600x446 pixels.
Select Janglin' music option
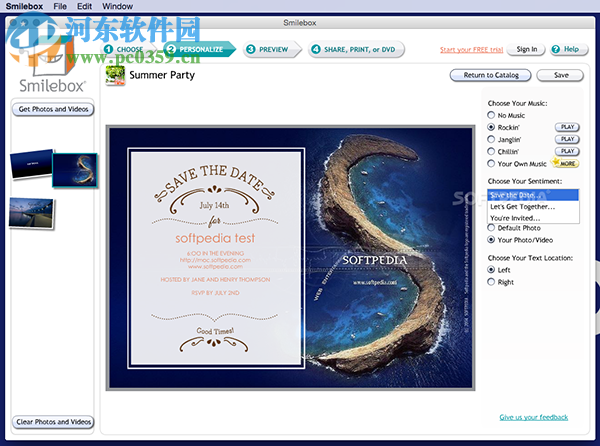coord(491,139)
